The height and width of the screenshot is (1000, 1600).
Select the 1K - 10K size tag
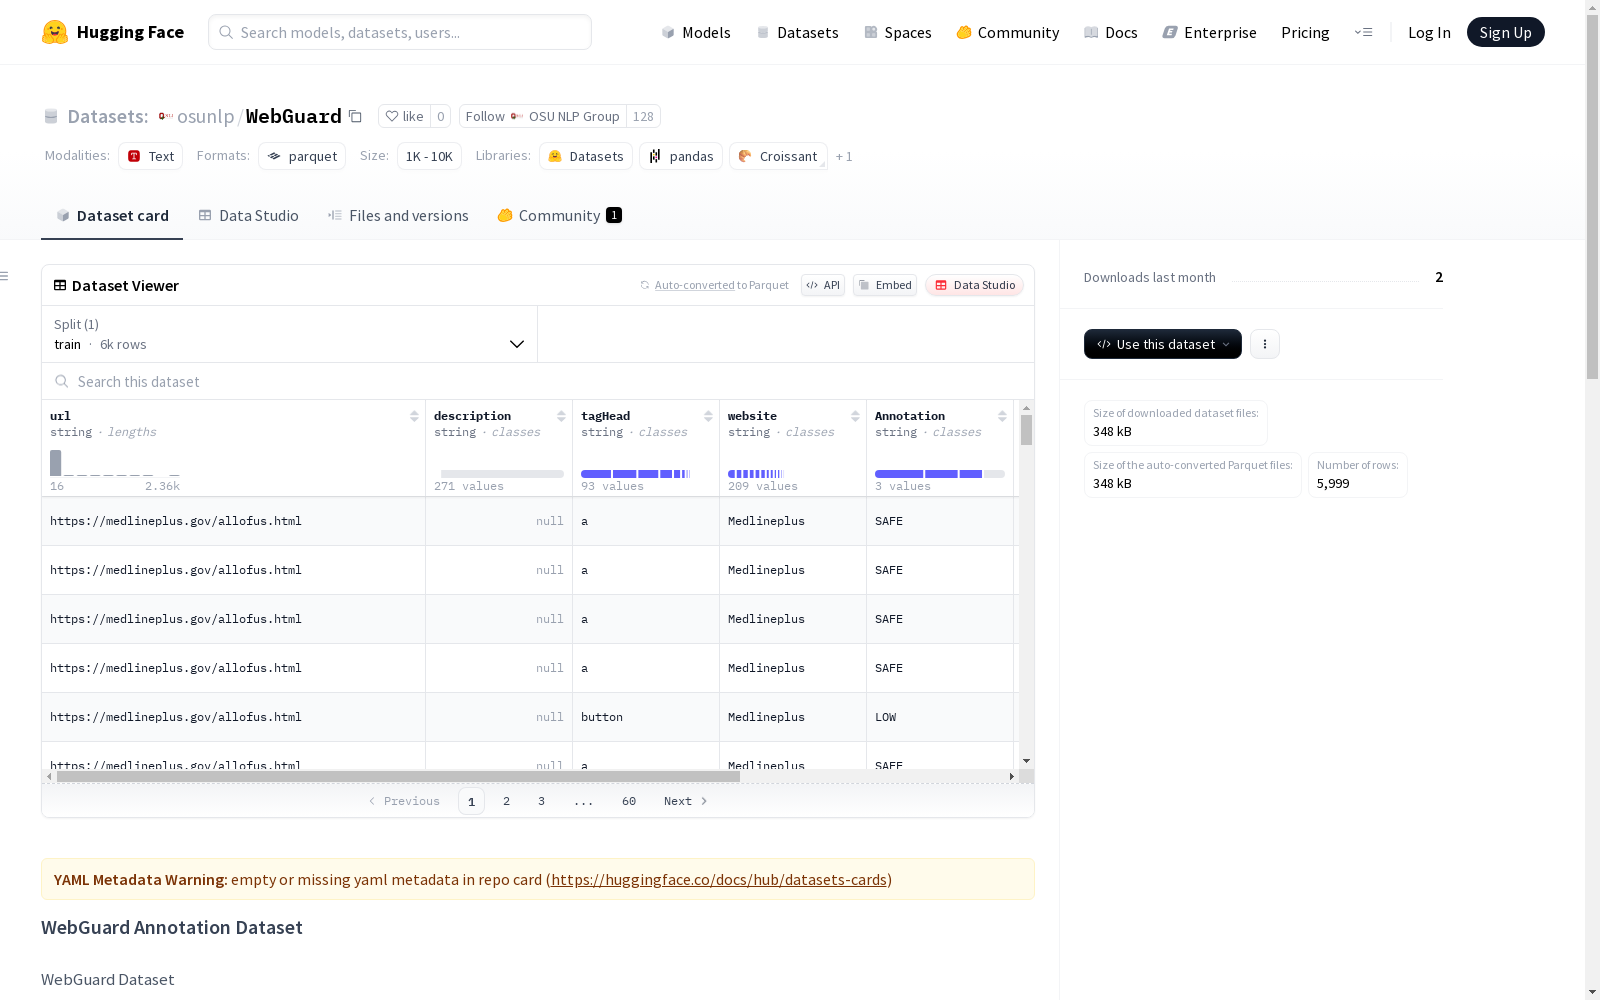(429, 156)
